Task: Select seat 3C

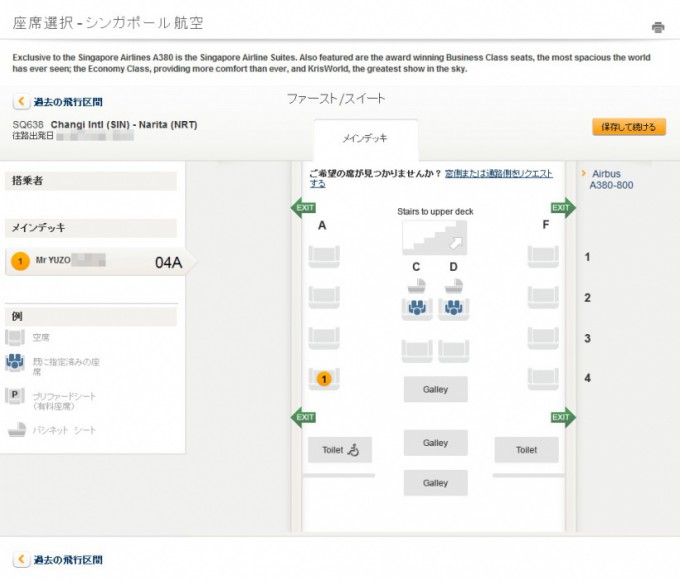Action: (x=417, y=351)
